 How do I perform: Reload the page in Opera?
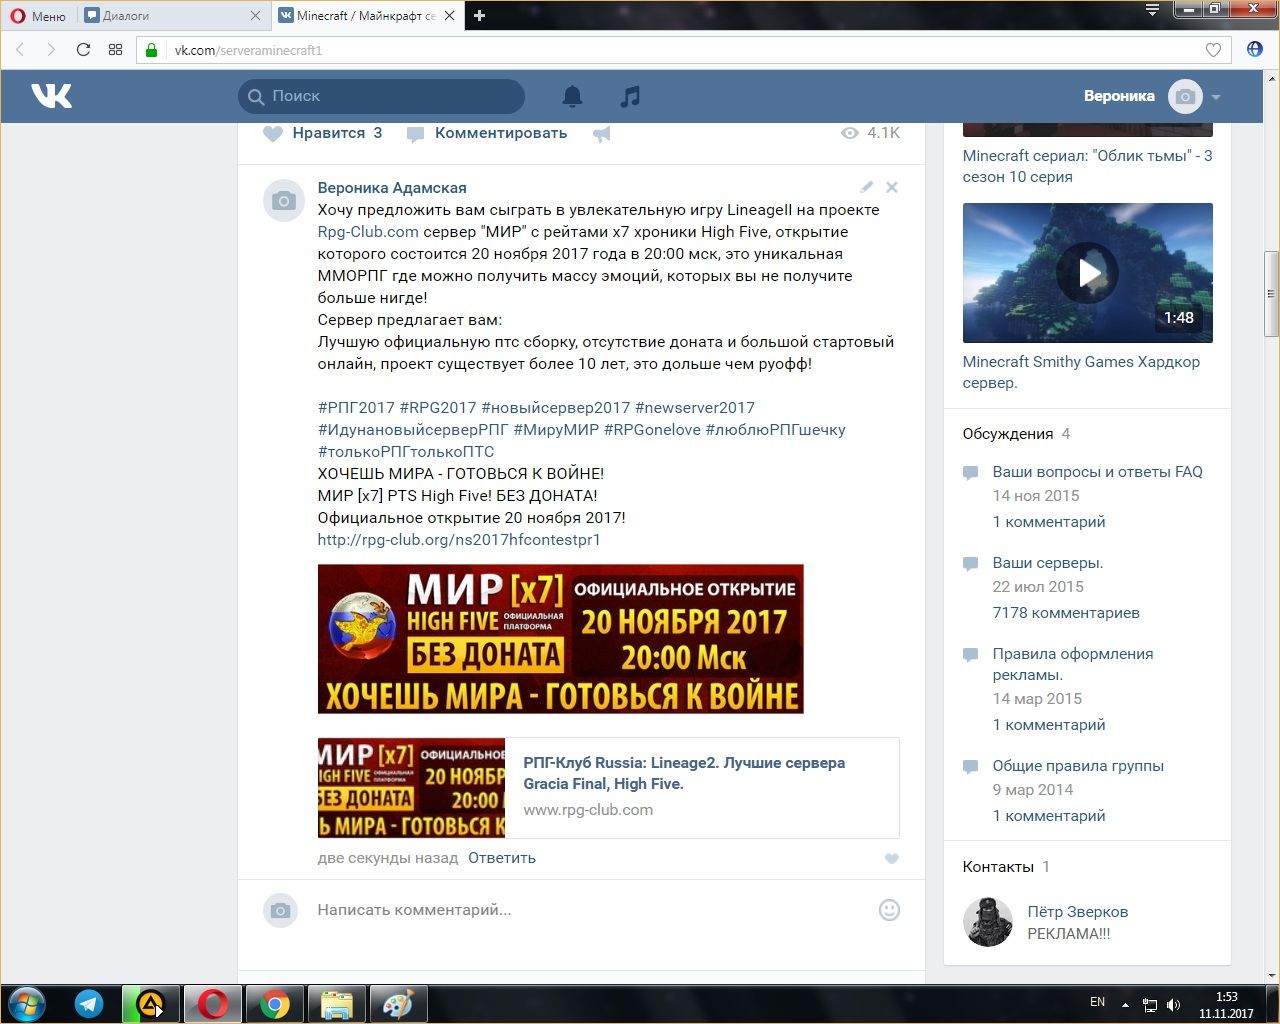[x=83, y=50]
